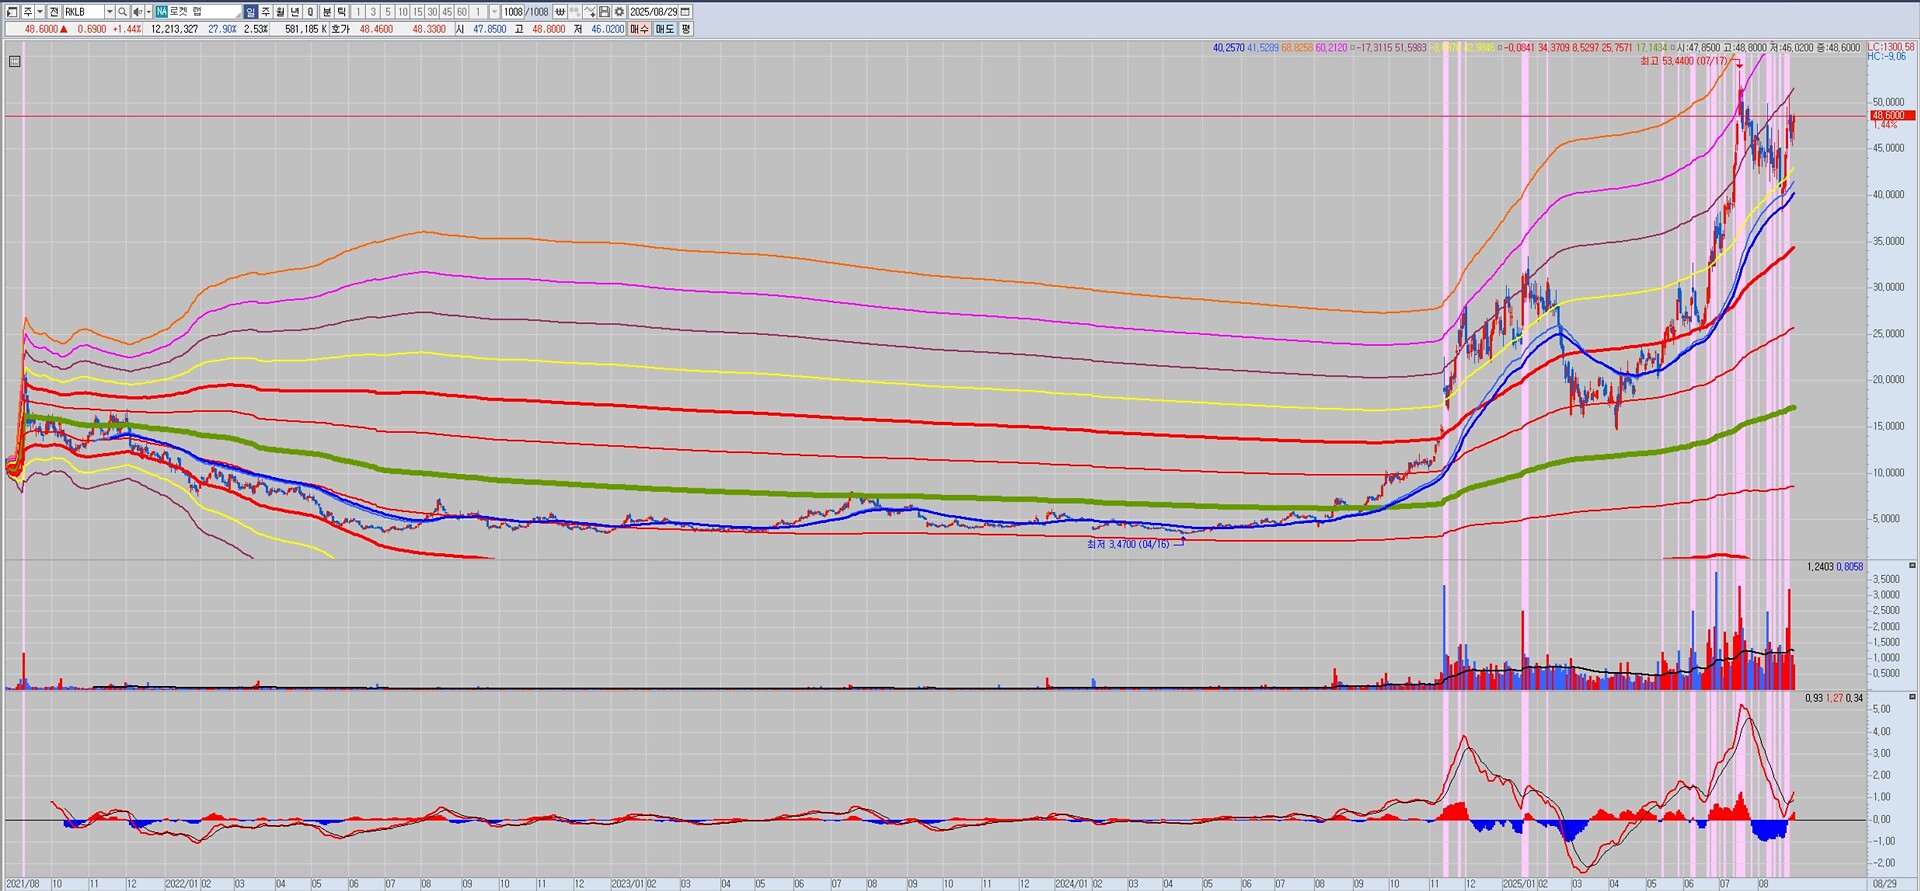Viewport: 1920px width, 891px height.
Task: Open chart settings gear icon
Action: (x=619, y=12)
